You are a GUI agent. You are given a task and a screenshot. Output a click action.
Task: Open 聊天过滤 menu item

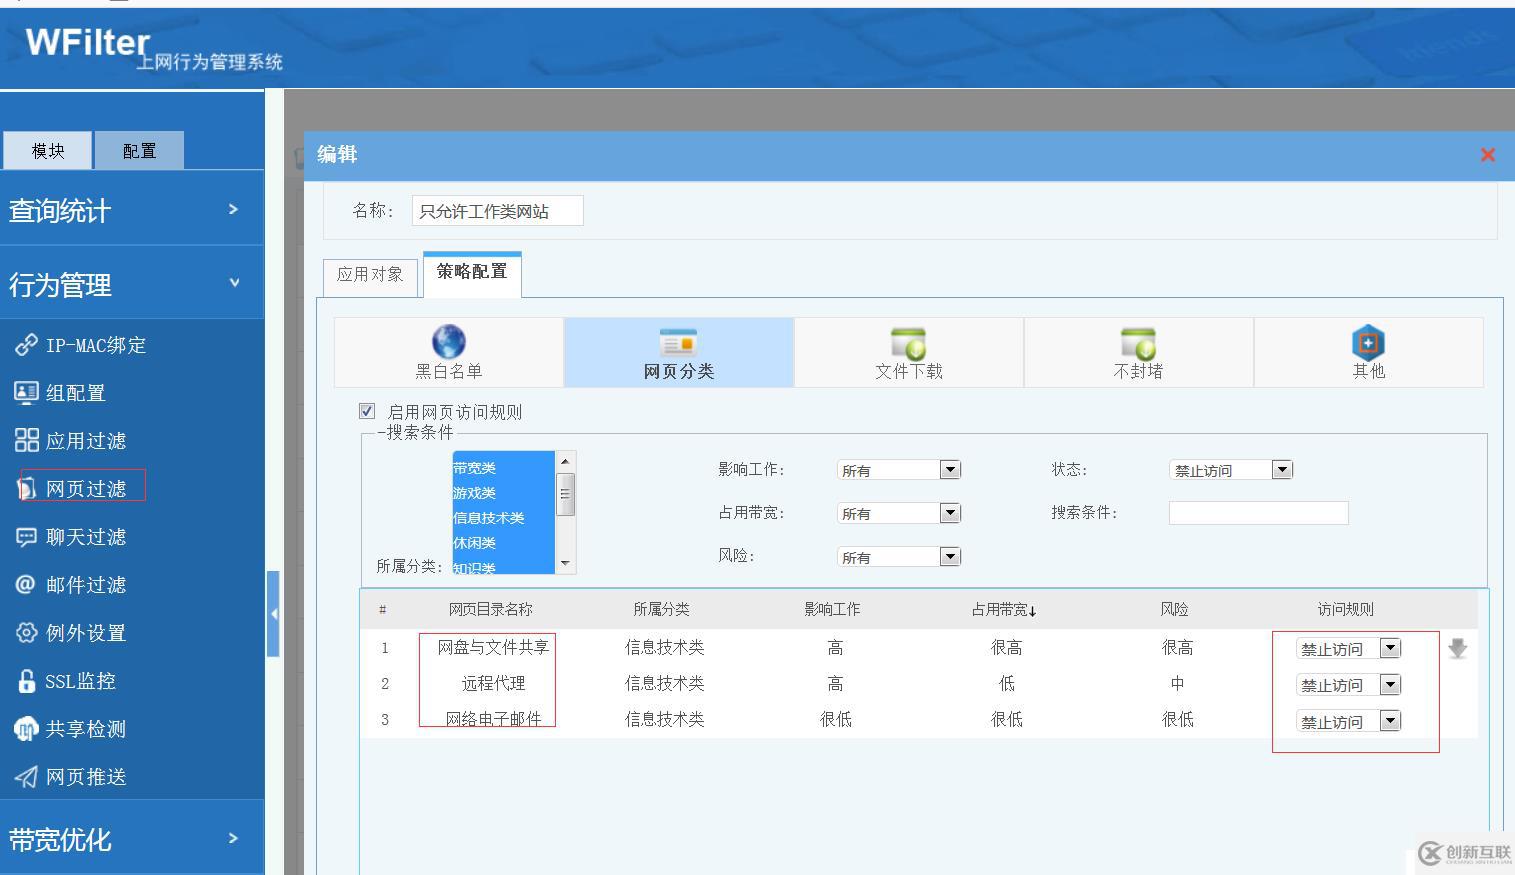point(86,537)
